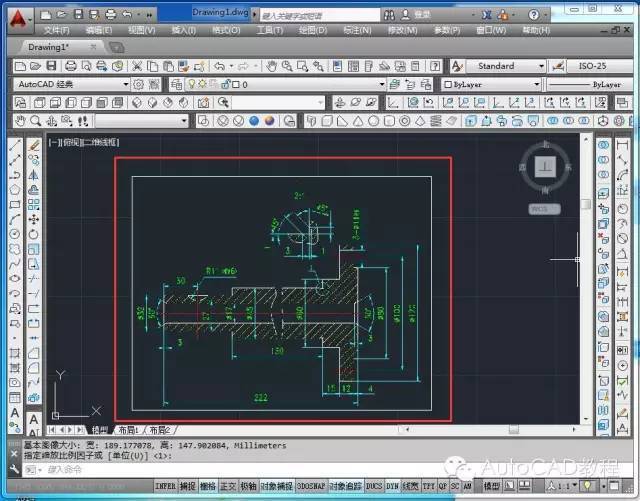The height and width of the screenshot is (501, 640).
Task: Toggle 对象捕捉 object snap in status bar
Action: pyautogui.click(x=276, y=486)
